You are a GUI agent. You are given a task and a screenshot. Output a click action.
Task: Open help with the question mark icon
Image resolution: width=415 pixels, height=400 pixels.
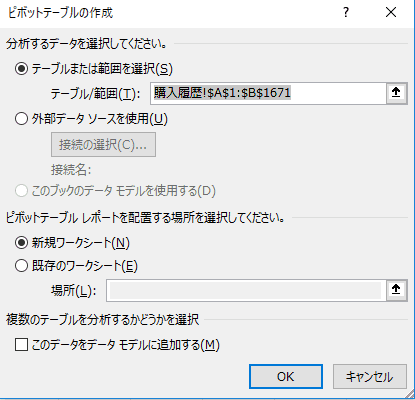coord(346,13)
